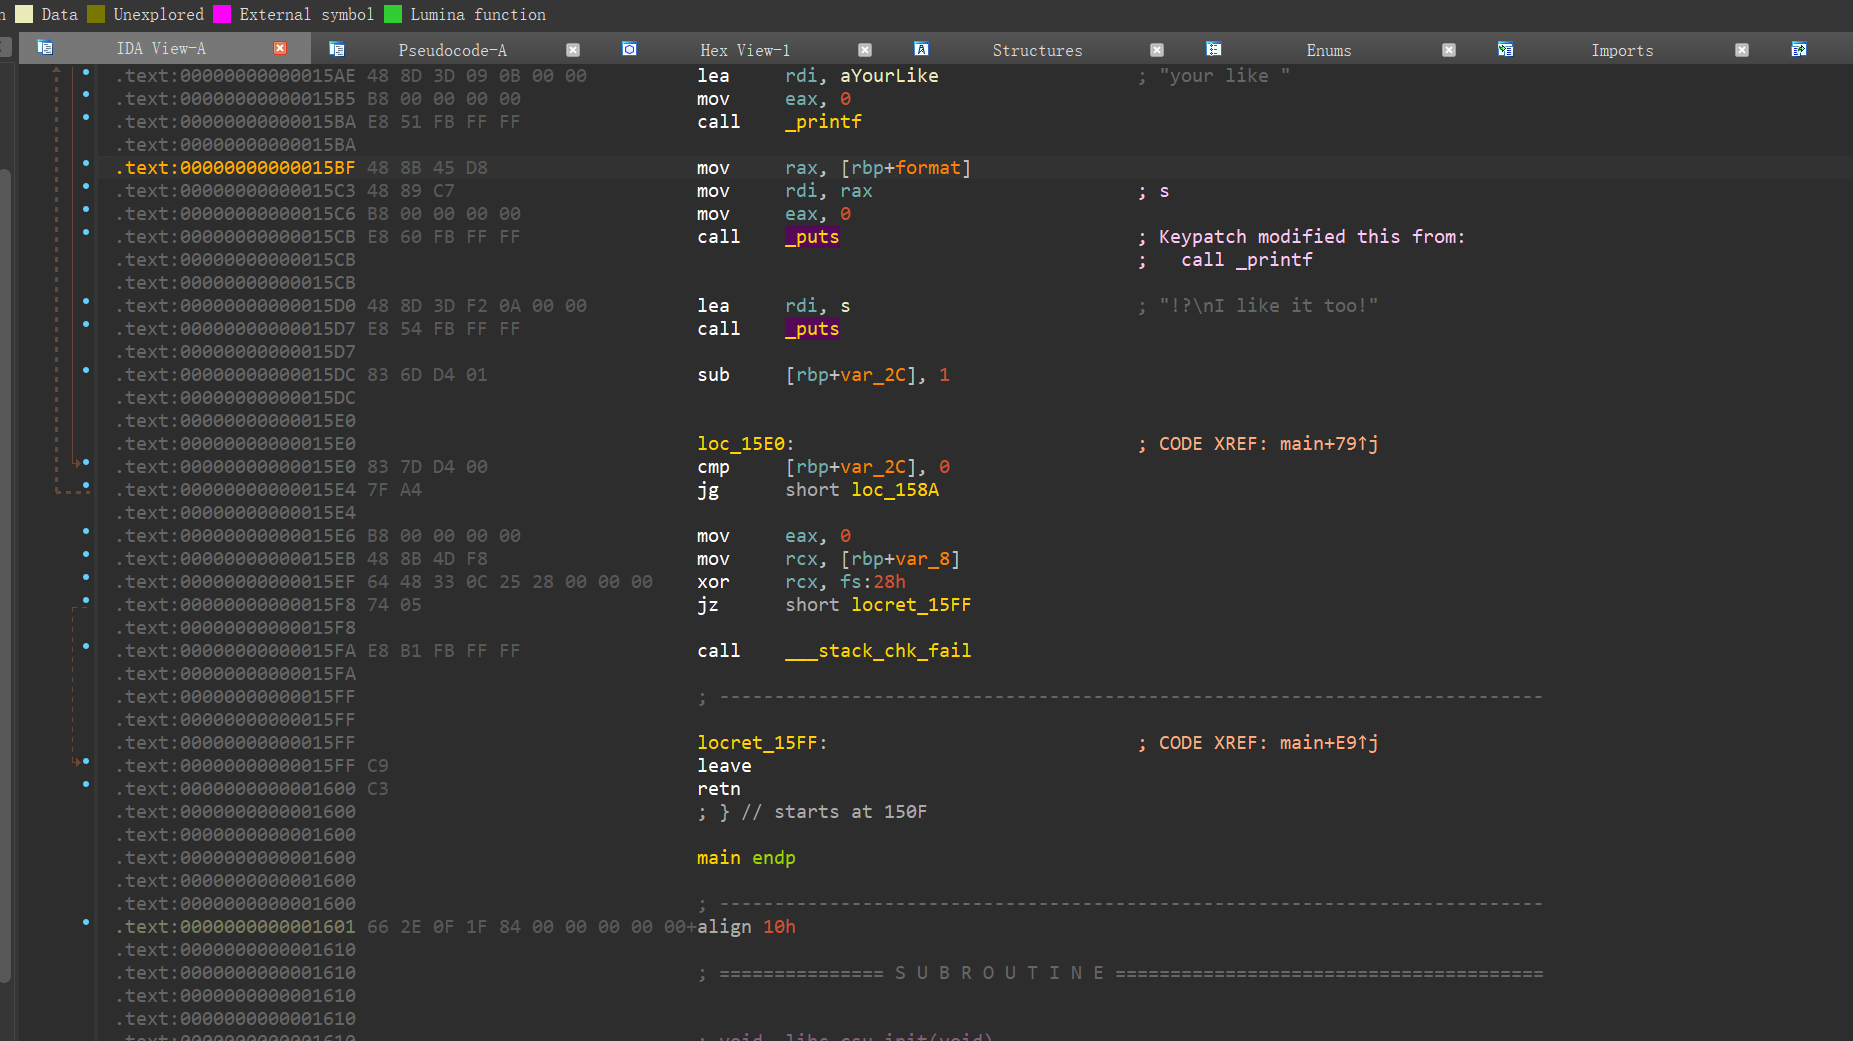Toggle breakpoint dot at address 15CB
Screen dimensions: 1853x1041
[x=86, y=232]
